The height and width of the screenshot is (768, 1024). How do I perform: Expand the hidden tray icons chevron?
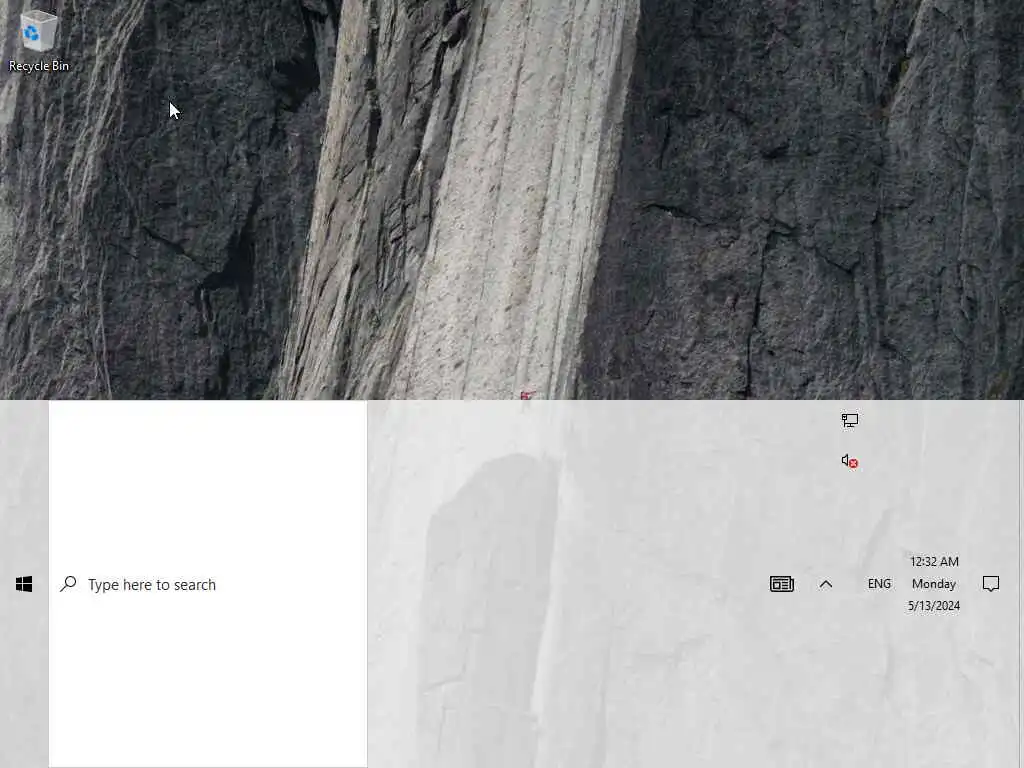(x=825, y=584)
